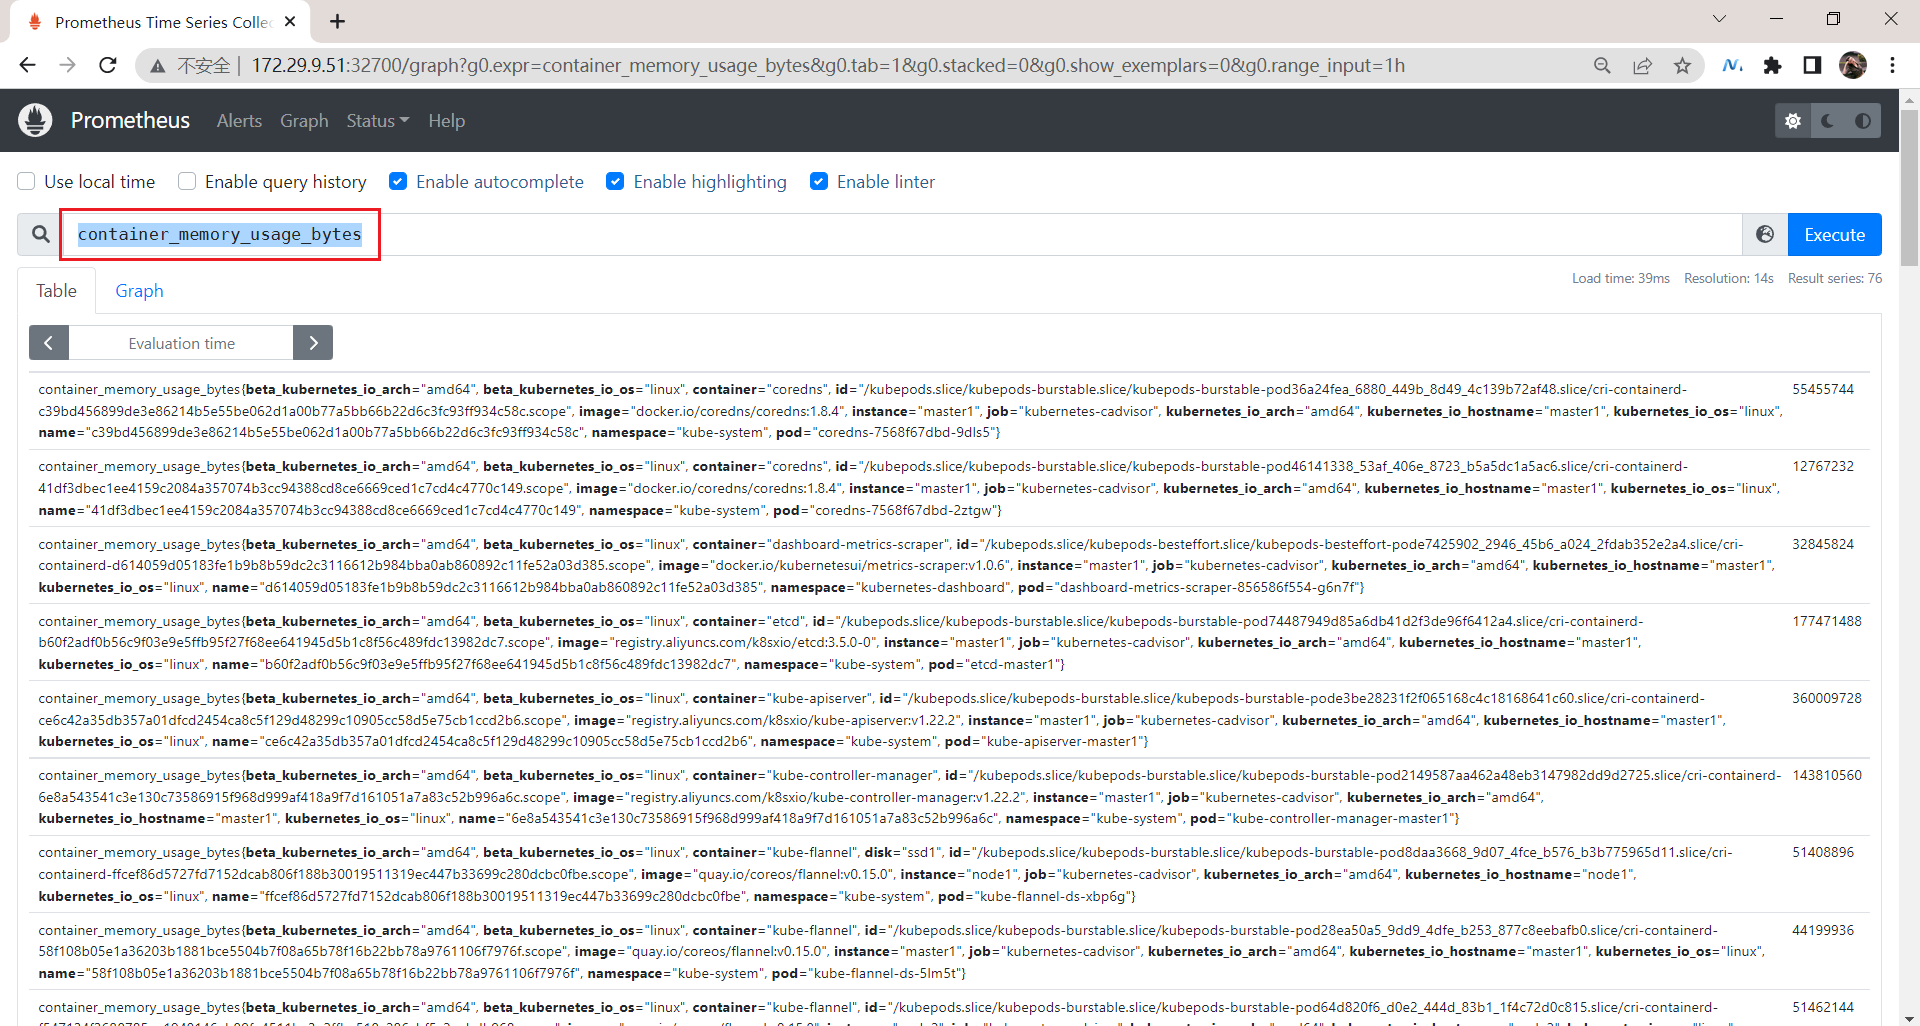This screenshot has height=1026, width=1920.
Task: Expand the Status dropdown menu
Action: [x=378, y=121]
